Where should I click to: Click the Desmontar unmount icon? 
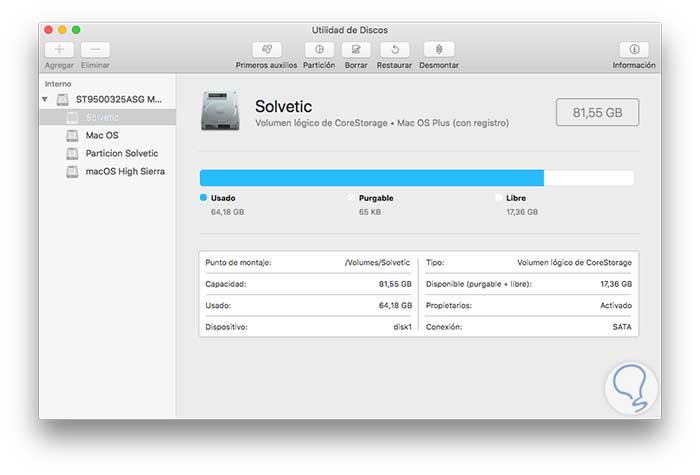click(x=439, y=50)
